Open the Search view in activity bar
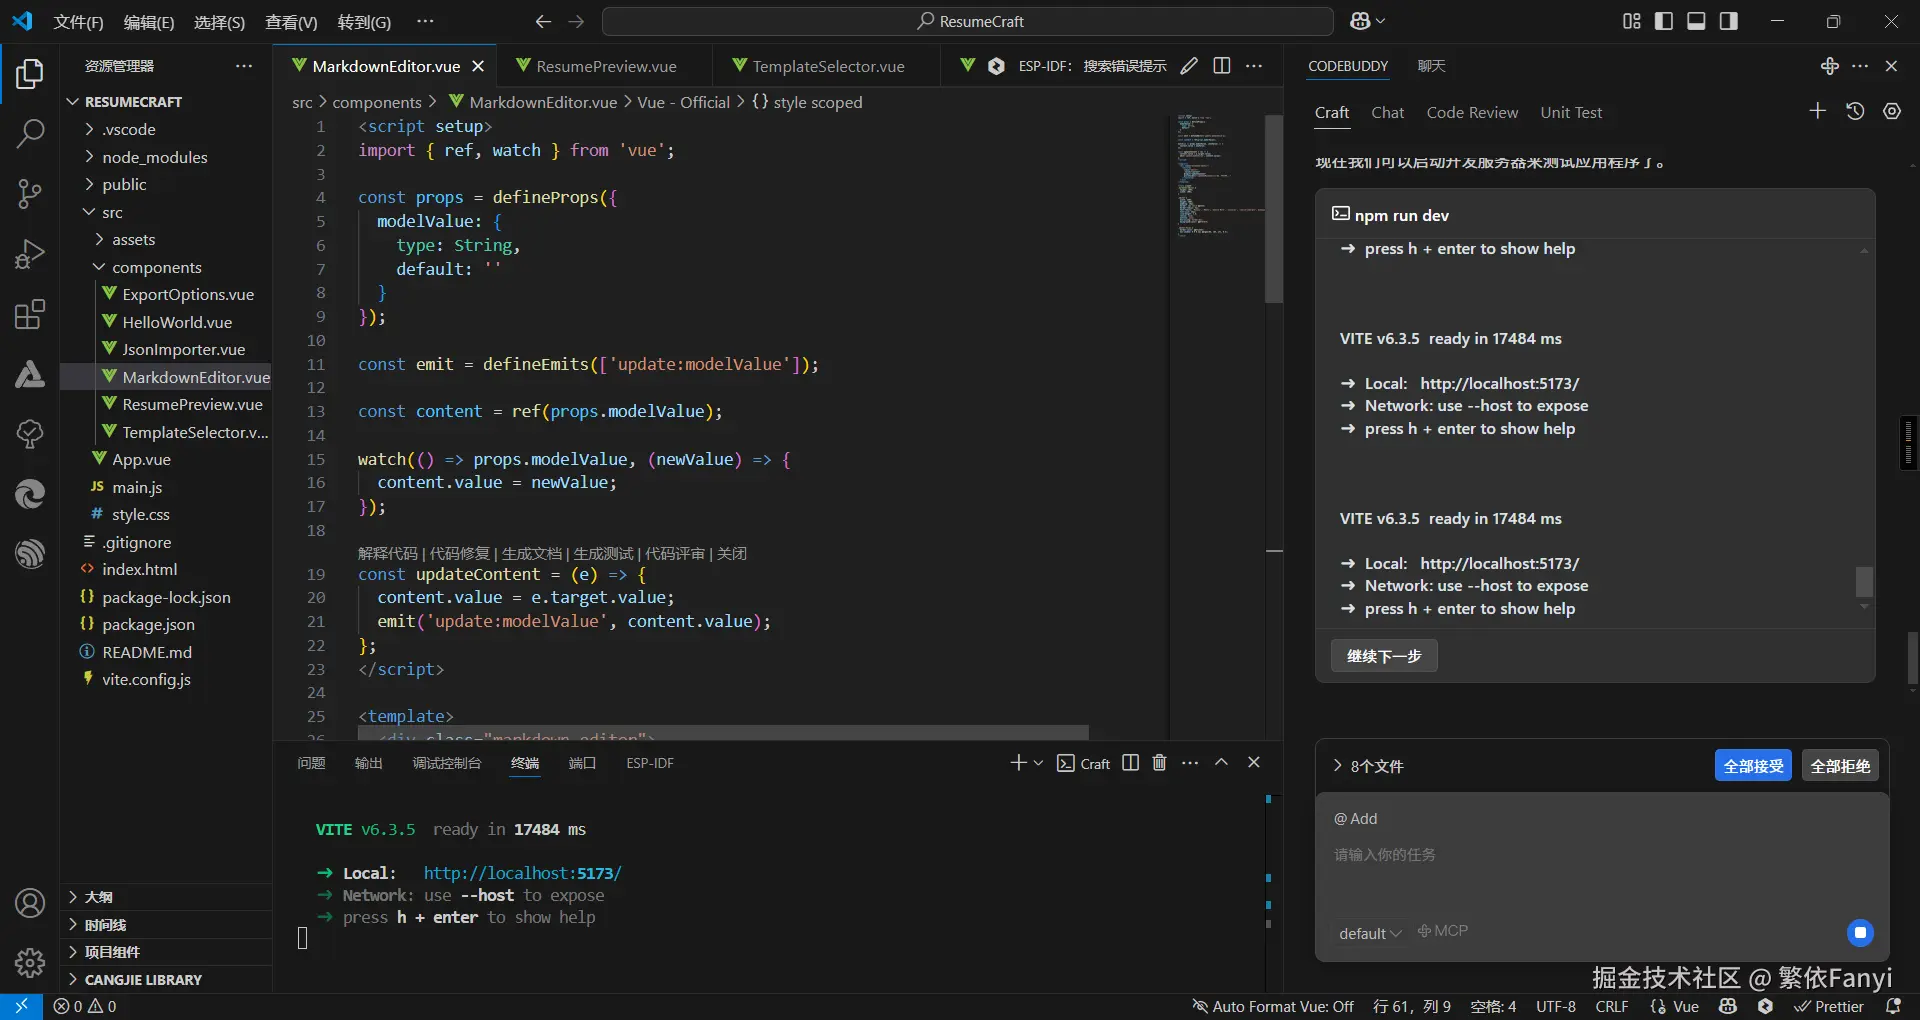This screenshot has height=1020, width=1920. pyautogui.click(x=30, y=133)
